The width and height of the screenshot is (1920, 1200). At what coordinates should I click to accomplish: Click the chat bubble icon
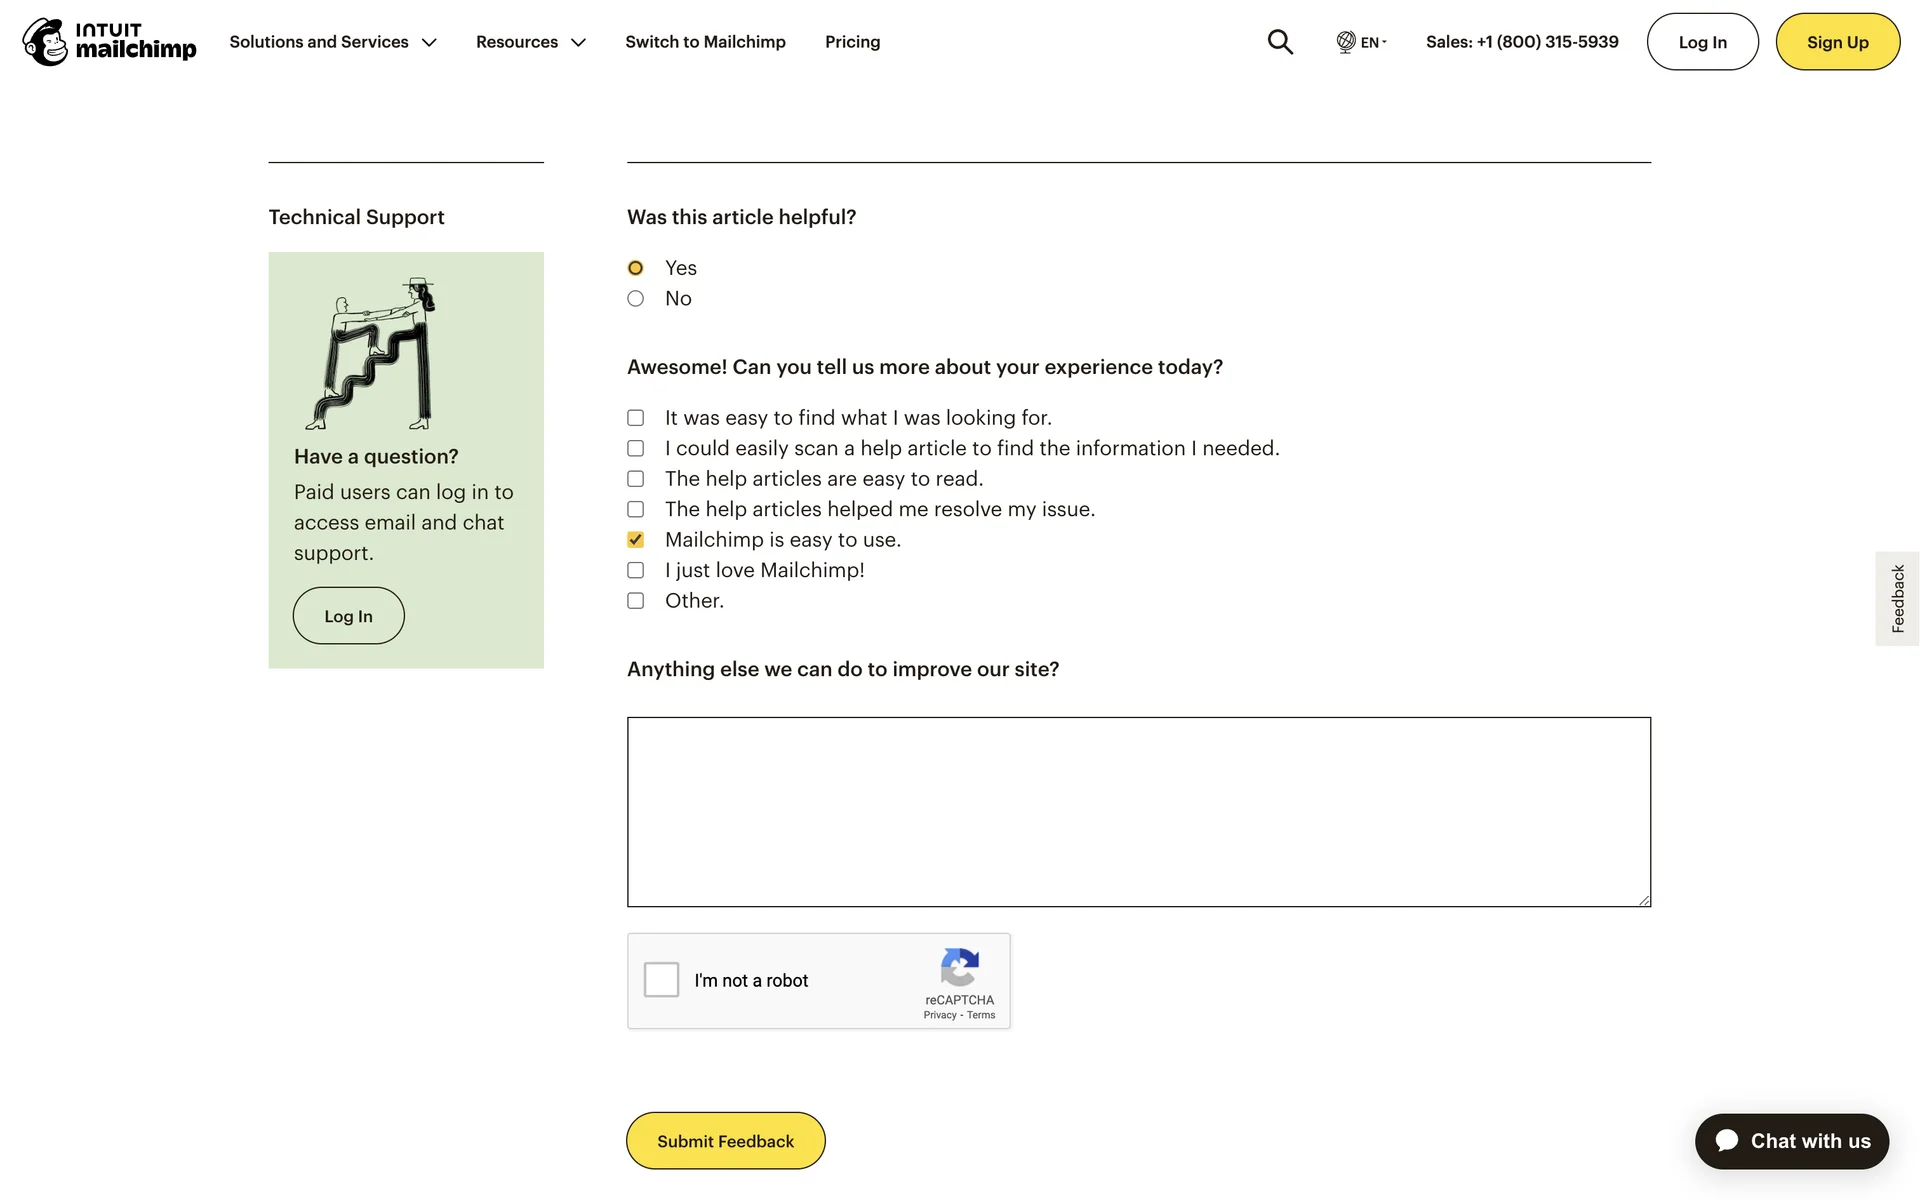tap(1727, 1141)
